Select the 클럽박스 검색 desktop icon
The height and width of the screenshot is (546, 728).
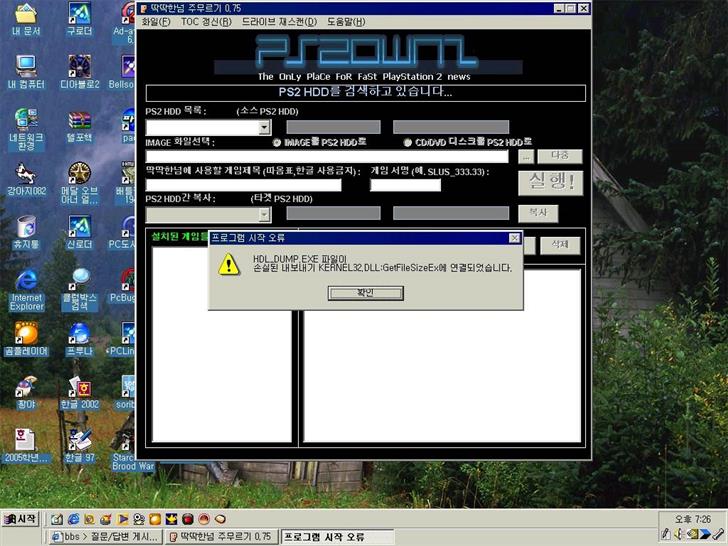click(79, 290)
